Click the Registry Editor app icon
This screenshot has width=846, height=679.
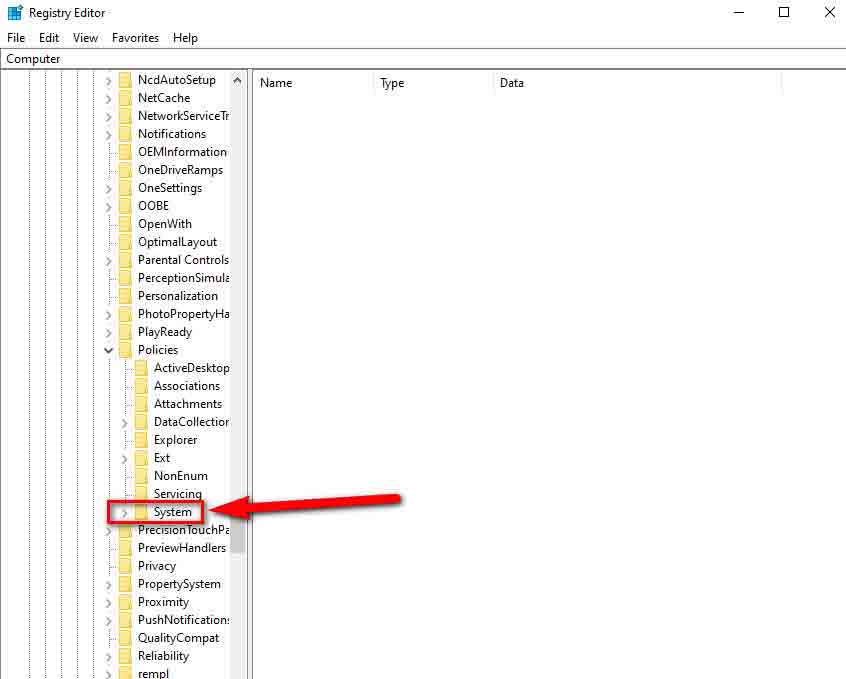(15, 12)
